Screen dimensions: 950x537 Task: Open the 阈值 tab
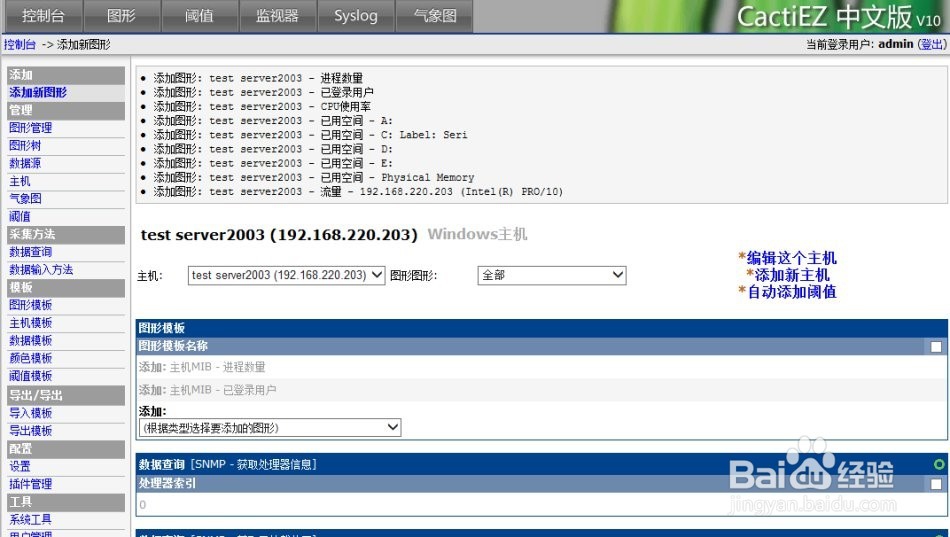(x=200, y=16)
